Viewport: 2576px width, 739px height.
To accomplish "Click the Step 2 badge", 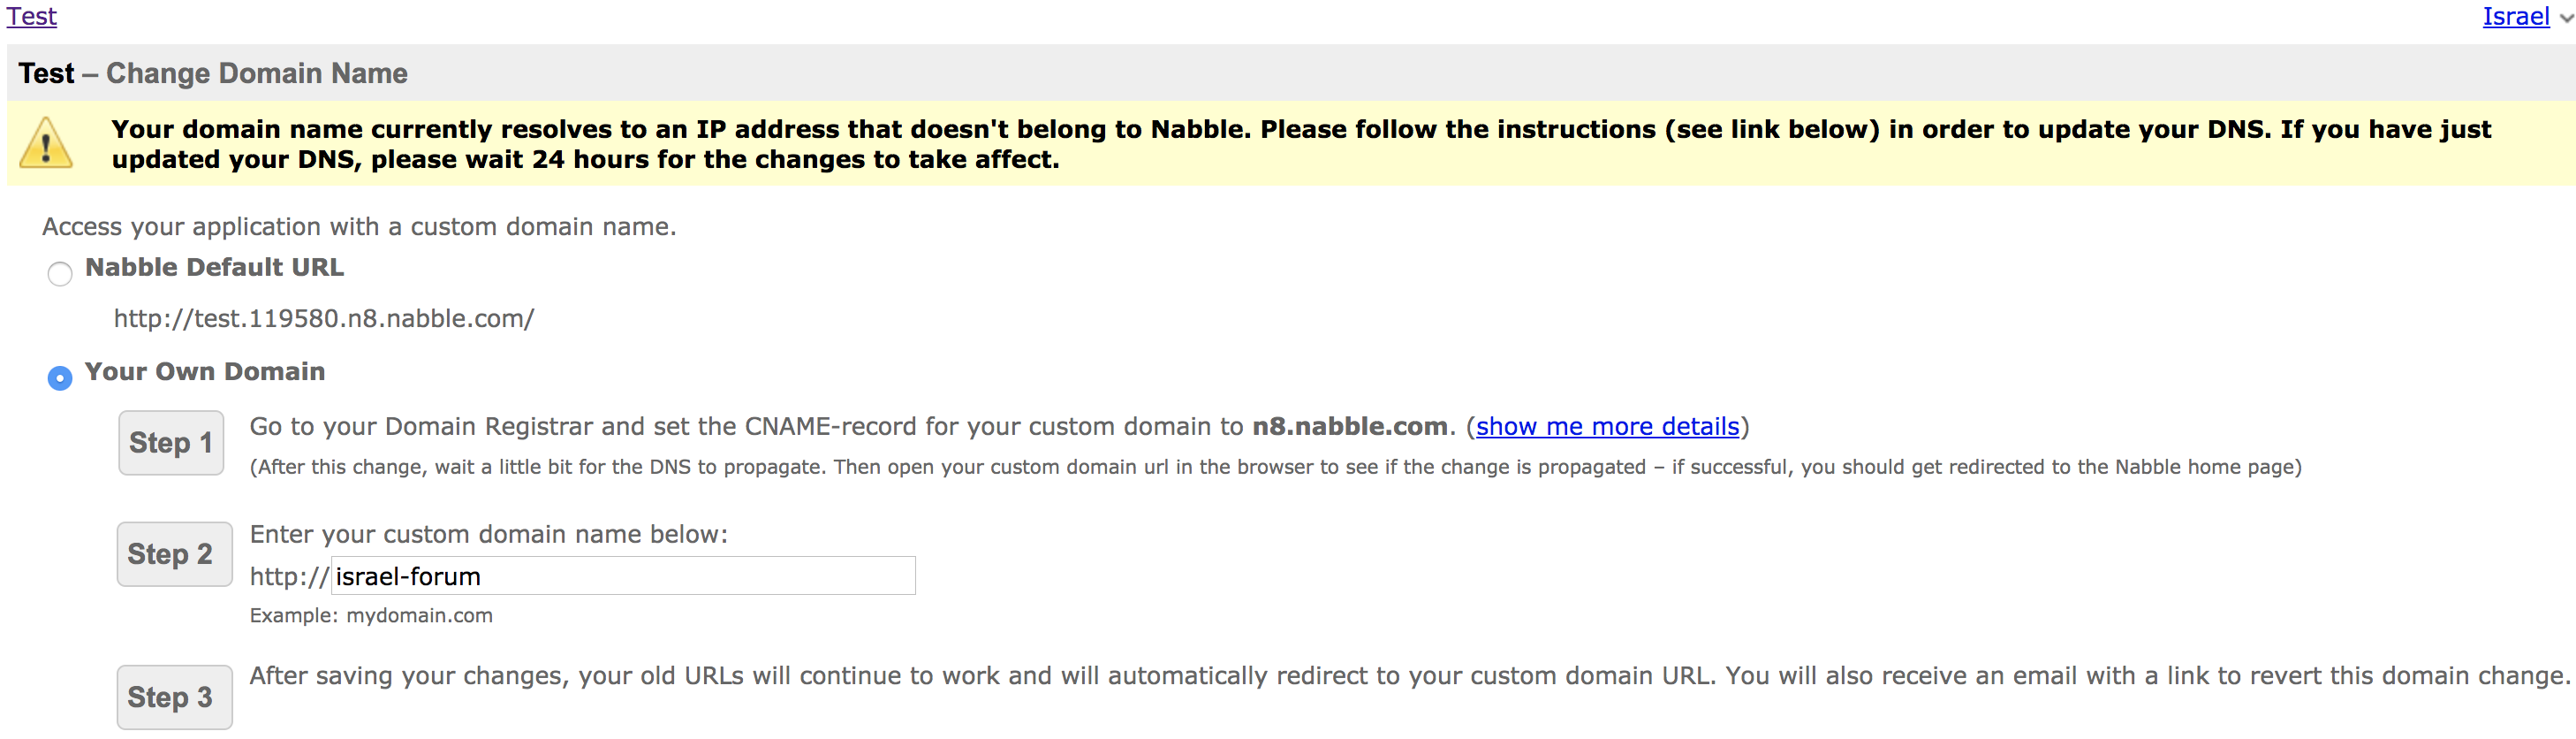I will pyautogui.click(x=171, y=554).
